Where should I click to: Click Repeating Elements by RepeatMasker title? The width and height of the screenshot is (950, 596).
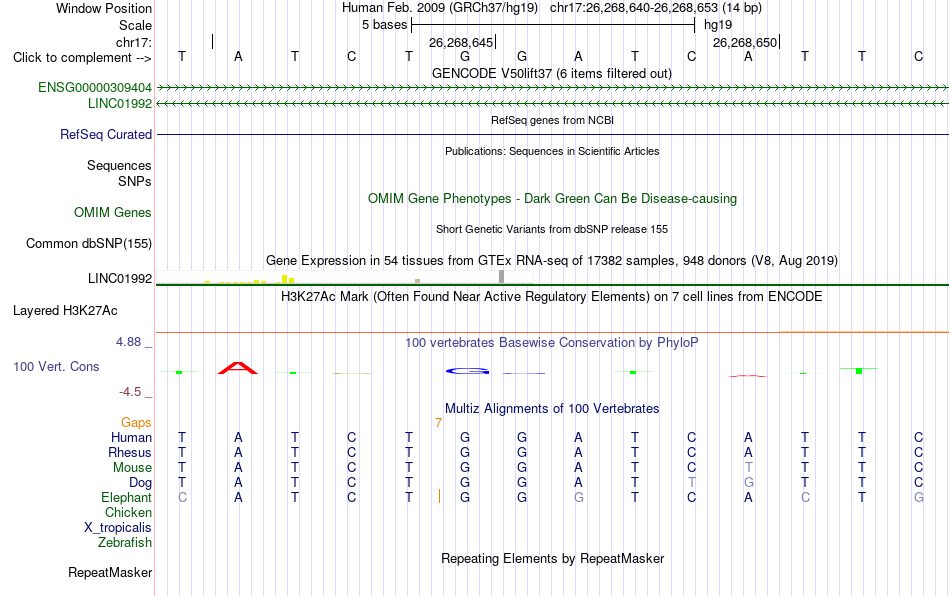552,558
